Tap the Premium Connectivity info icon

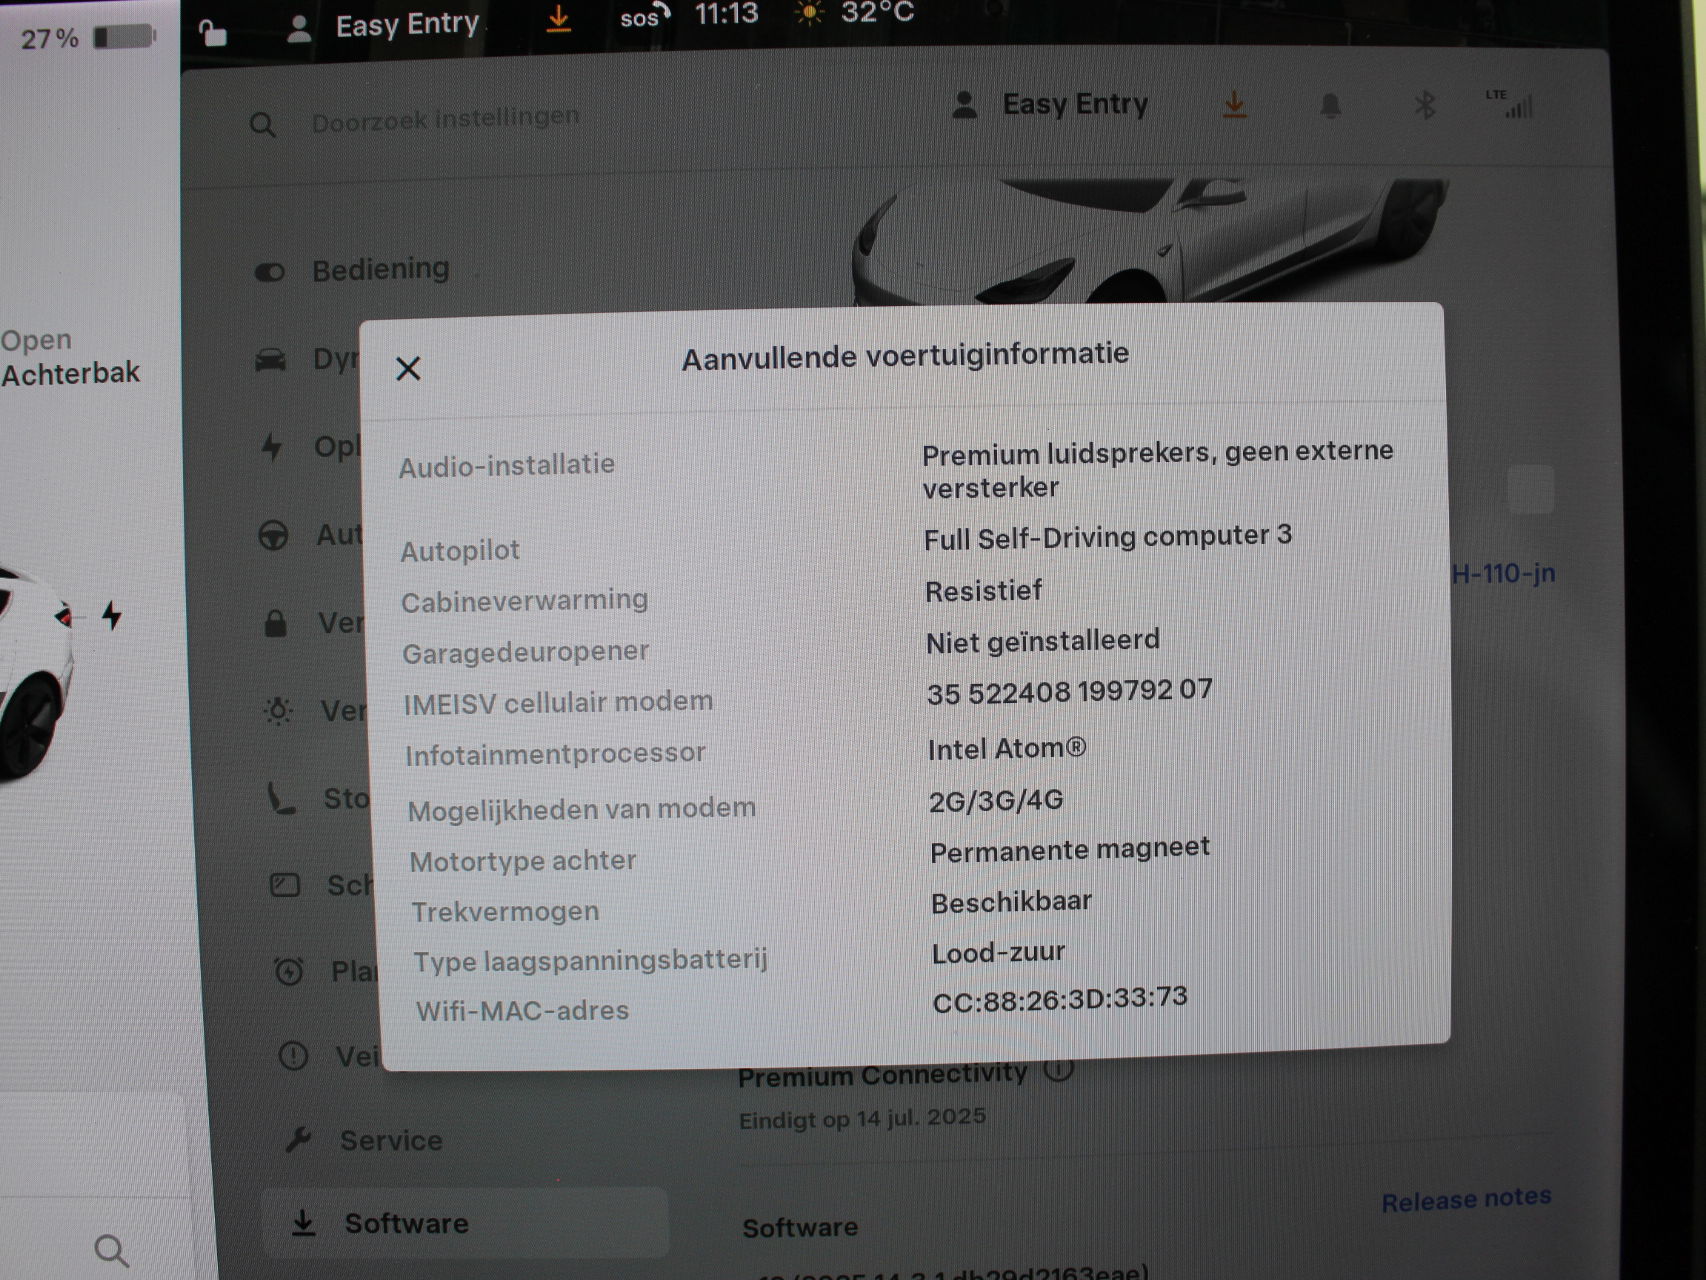[x=1058, y=1068]
